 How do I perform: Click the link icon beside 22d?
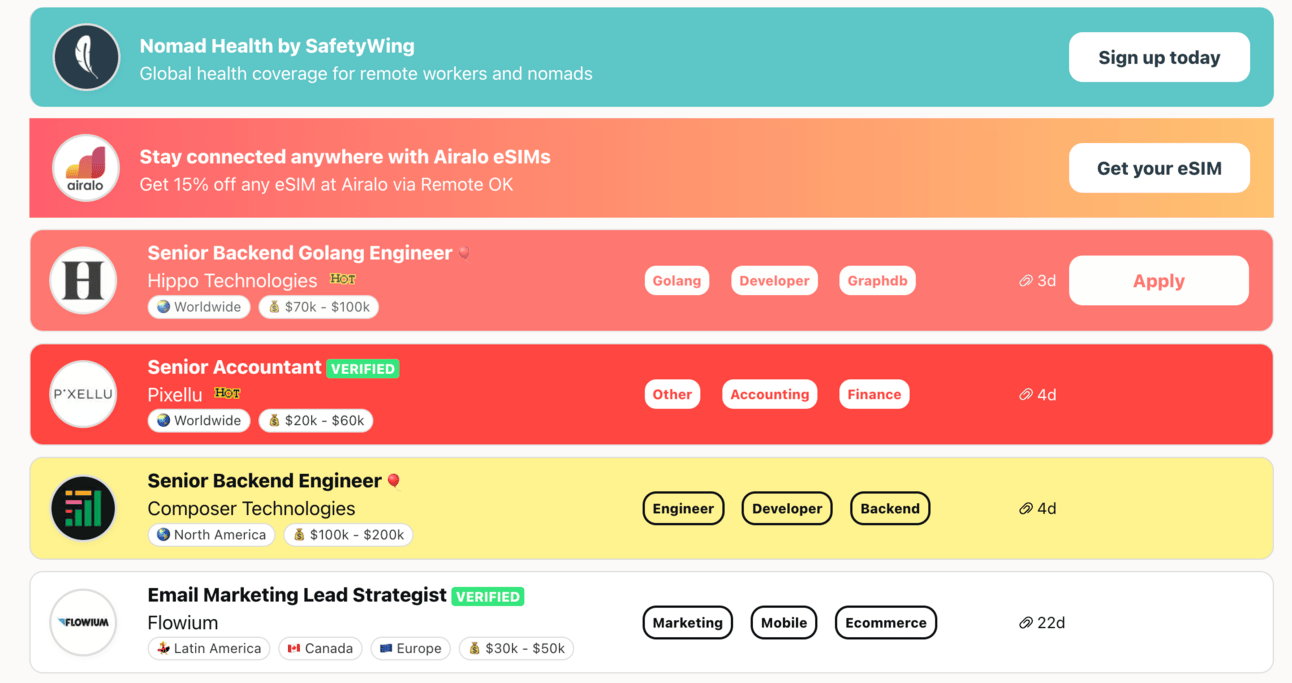1025,622
